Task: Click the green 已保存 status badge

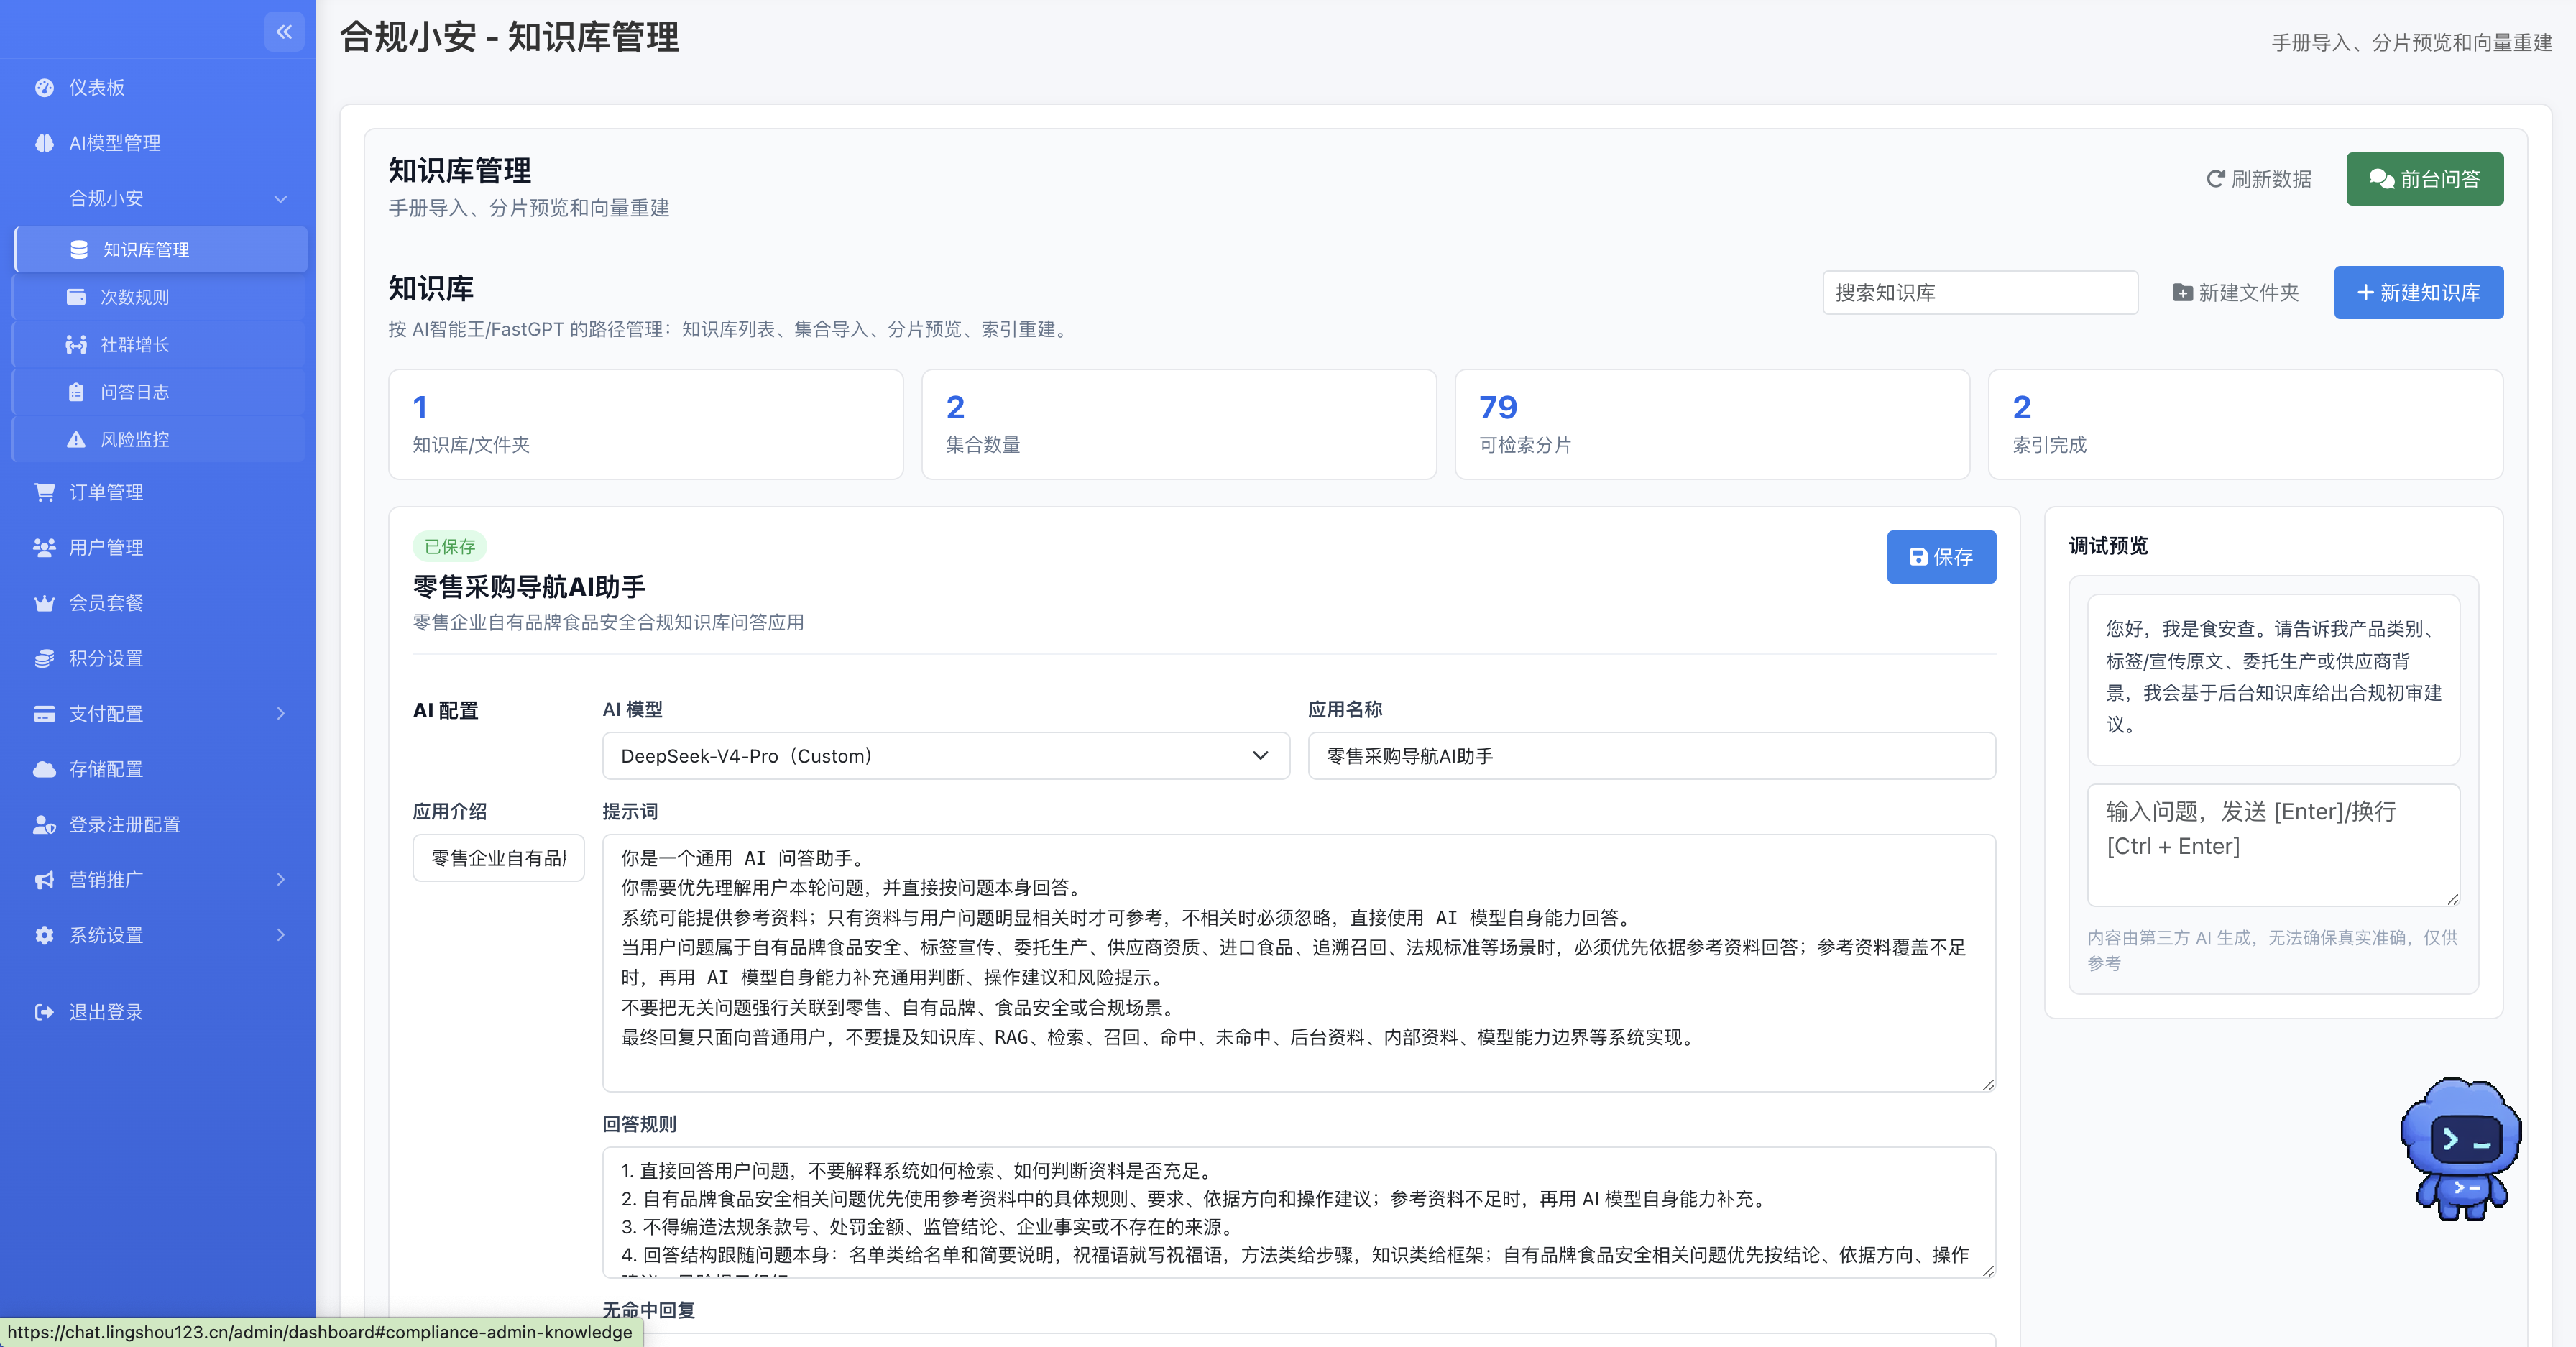Action: [449, 547]
